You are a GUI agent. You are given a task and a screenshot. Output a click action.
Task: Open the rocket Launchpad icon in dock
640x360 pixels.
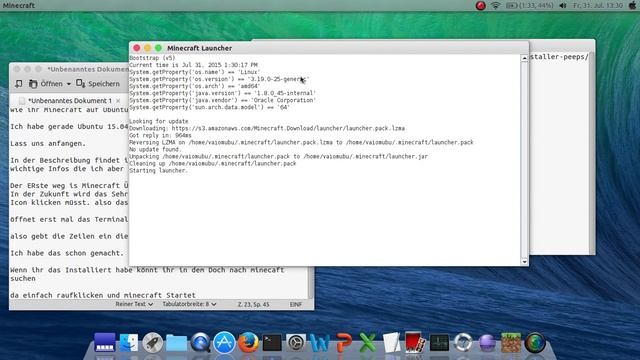pyautogui.click(x=153, y=342)
